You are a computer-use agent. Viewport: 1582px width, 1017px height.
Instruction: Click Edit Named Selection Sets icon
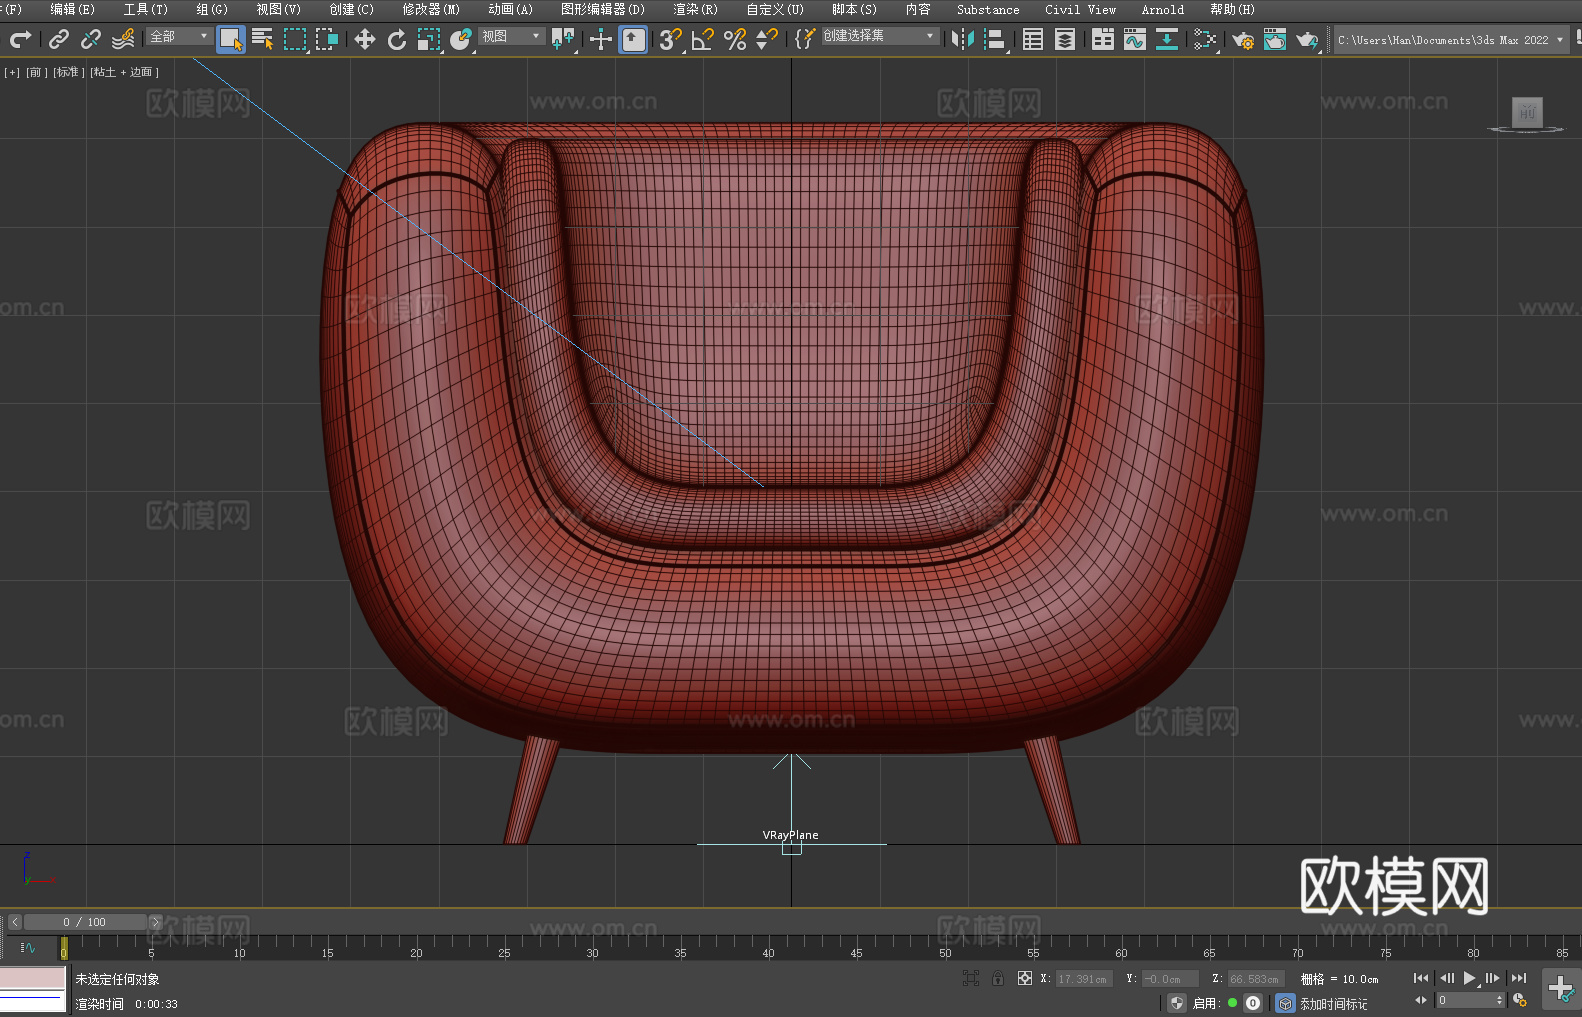point(805,39)
